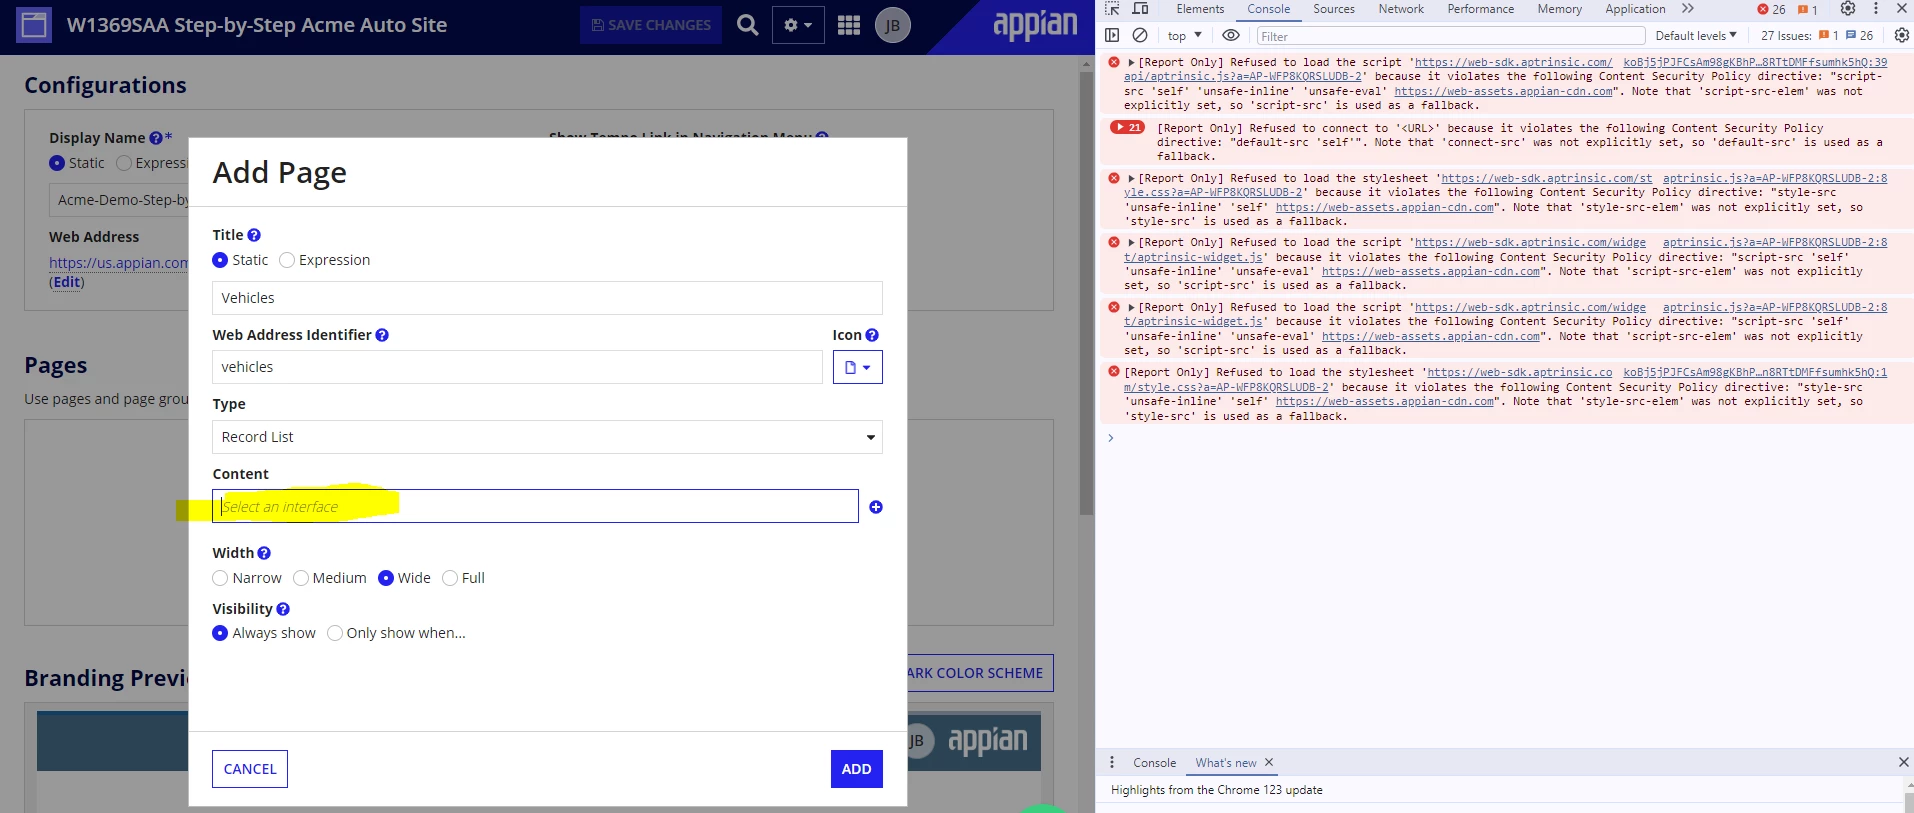Switch to DevTools Sources tab
The width and height of the screenshot is (1914, 813).
[x=1334, y=9]
